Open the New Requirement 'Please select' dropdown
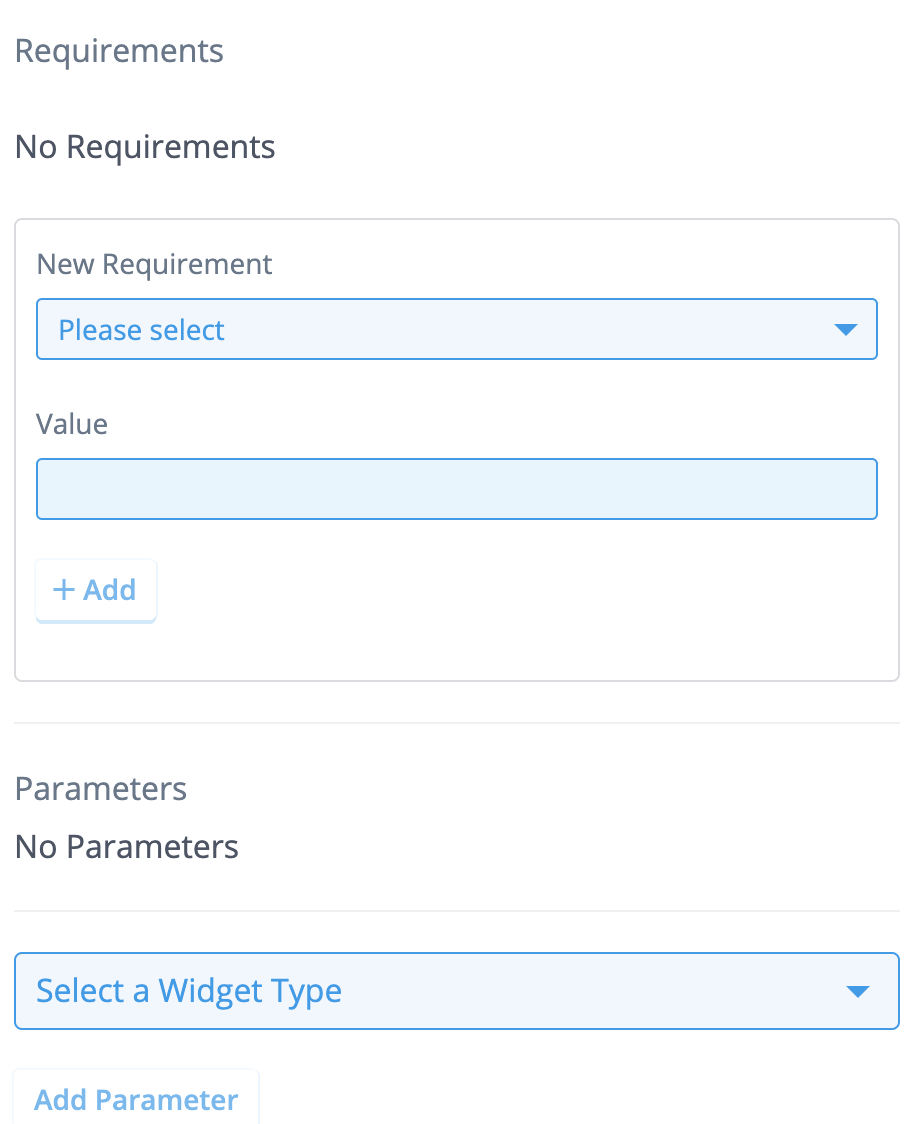 456,329
